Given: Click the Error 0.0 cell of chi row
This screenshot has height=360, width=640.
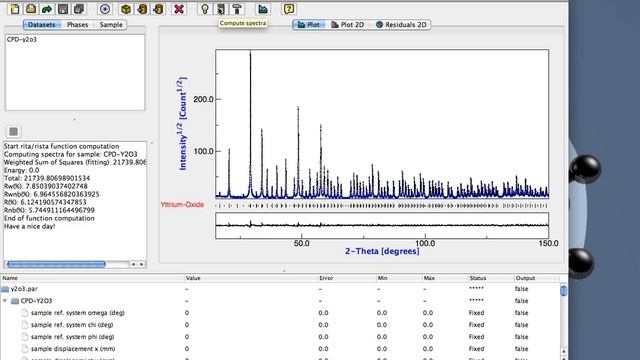Looking at the screenshot, I should click(x=323, y=325).
